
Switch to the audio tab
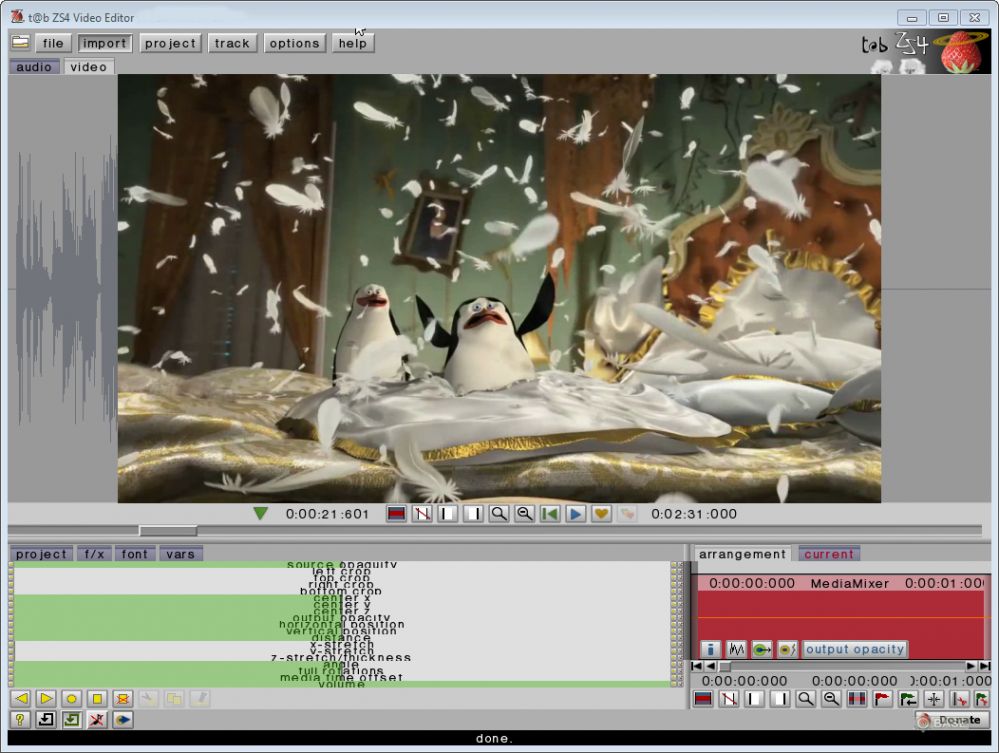pos(34,67)
